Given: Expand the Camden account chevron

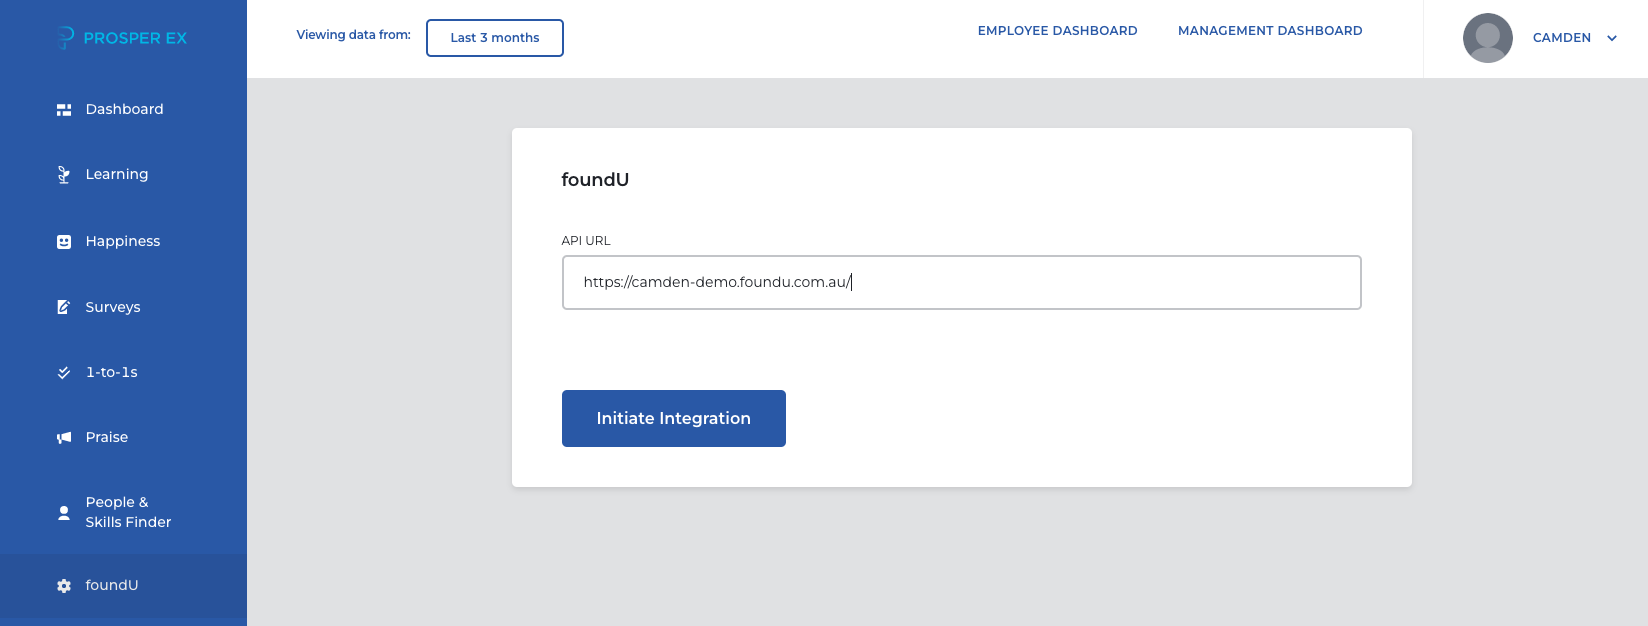Looking at the screenshot, I should pyautogui.click(x=1612, y=38).
